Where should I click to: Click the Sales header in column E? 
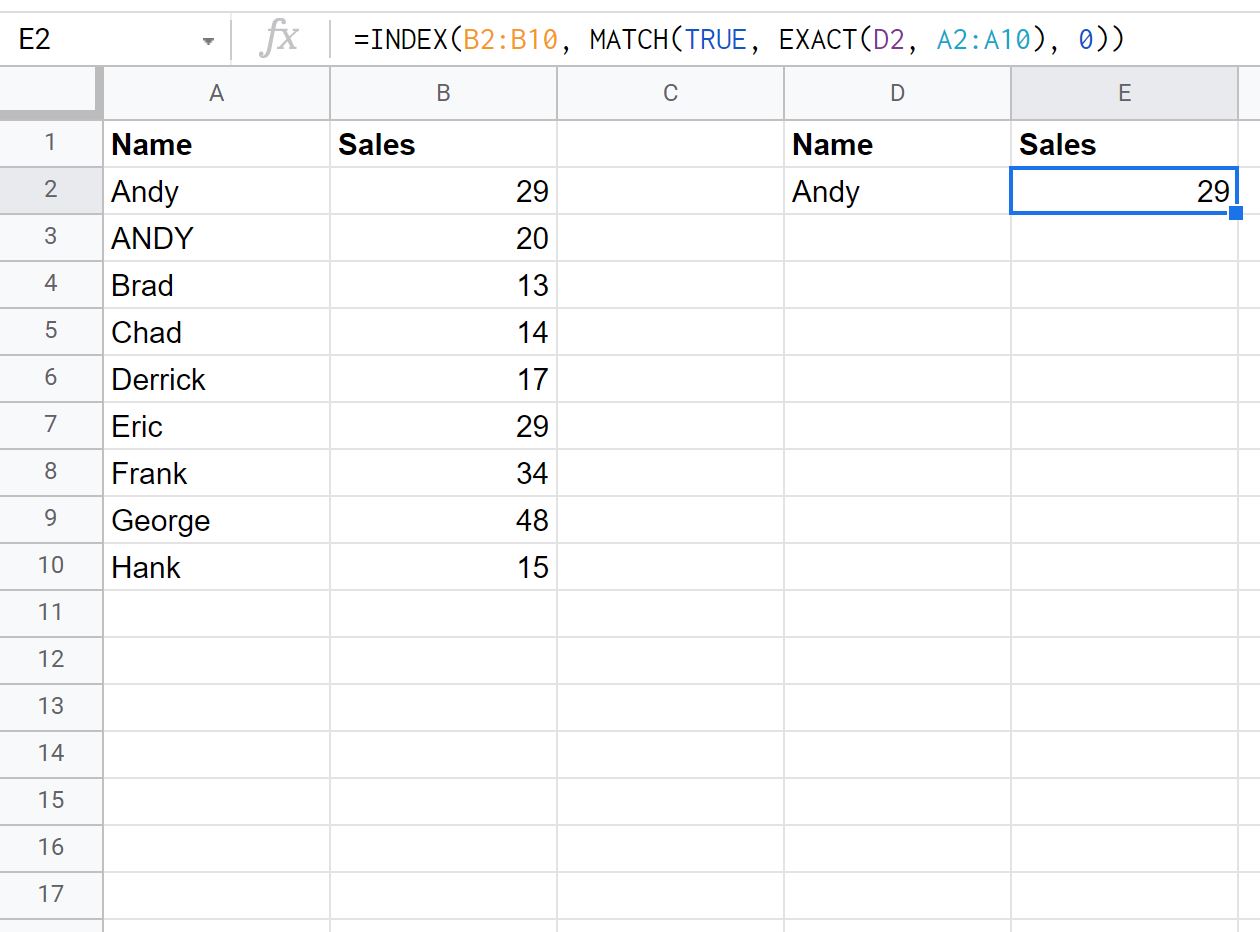point(1124,144)
